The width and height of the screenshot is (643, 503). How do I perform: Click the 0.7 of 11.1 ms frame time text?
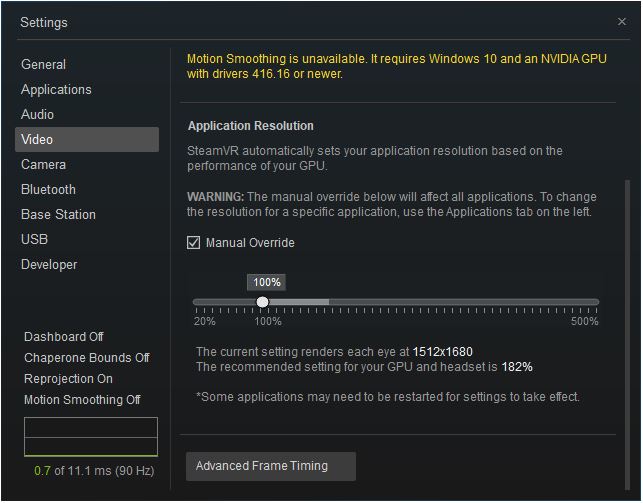pyautogui.click(x=94, y=471)
